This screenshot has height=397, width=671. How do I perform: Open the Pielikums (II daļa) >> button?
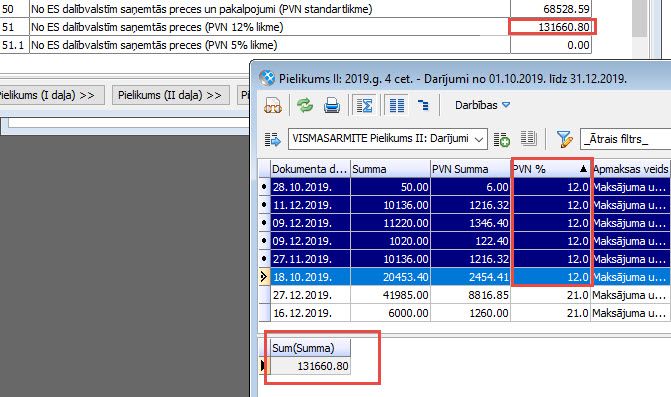(170, 95)
